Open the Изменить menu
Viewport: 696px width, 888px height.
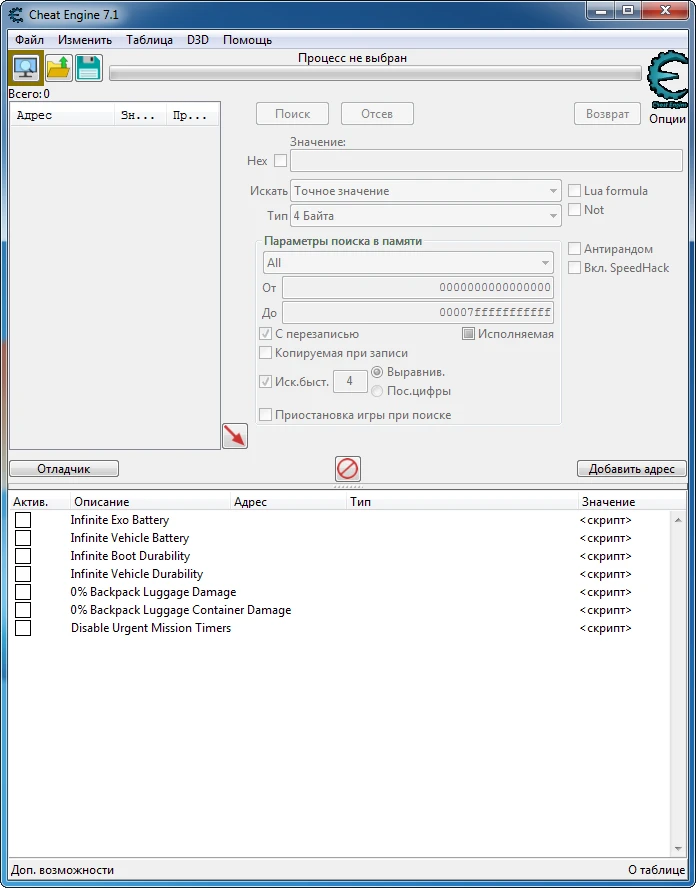[85, 40]
